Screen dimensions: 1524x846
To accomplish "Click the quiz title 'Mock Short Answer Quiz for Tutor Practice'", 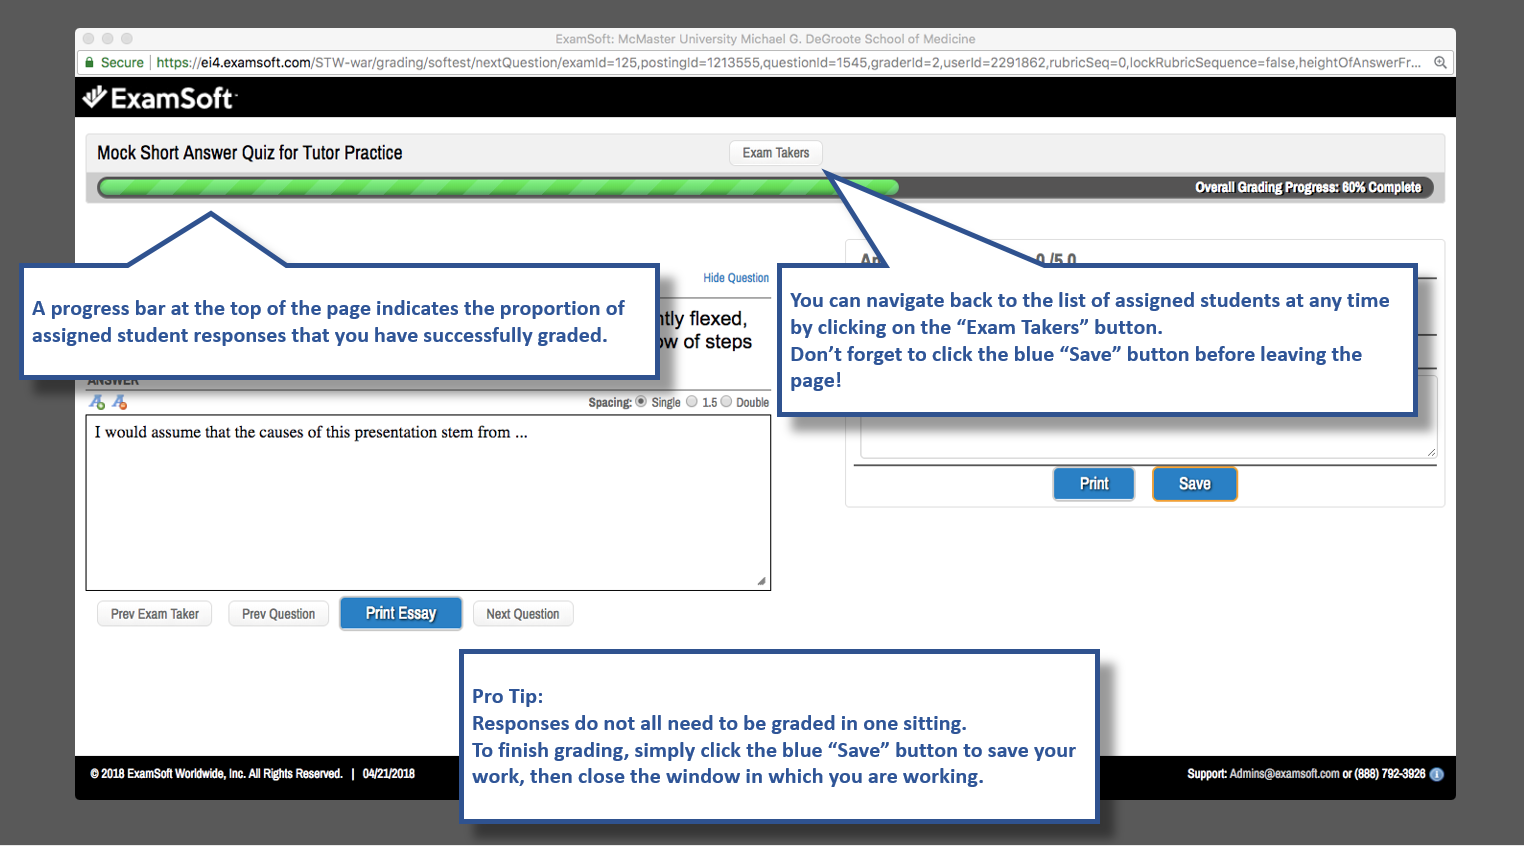I will click(250, 153).
